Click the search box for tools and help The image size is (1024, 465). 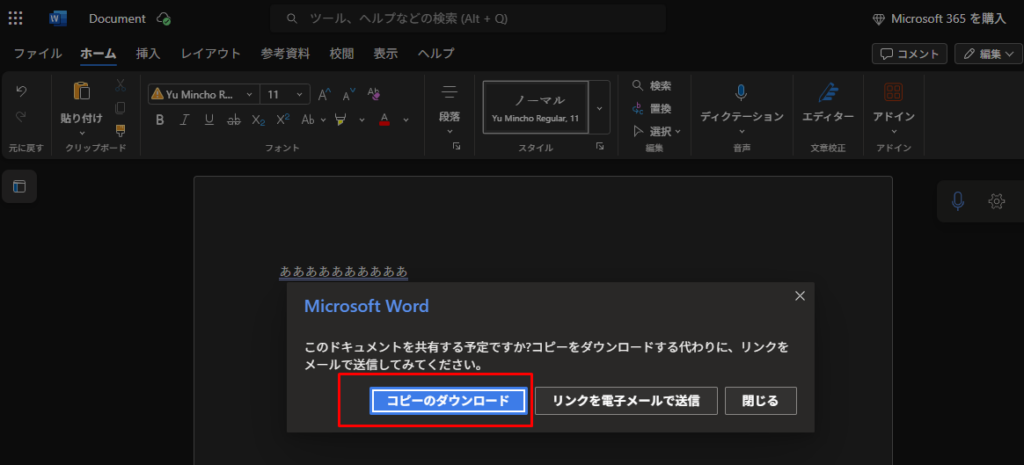click(468, 19)
